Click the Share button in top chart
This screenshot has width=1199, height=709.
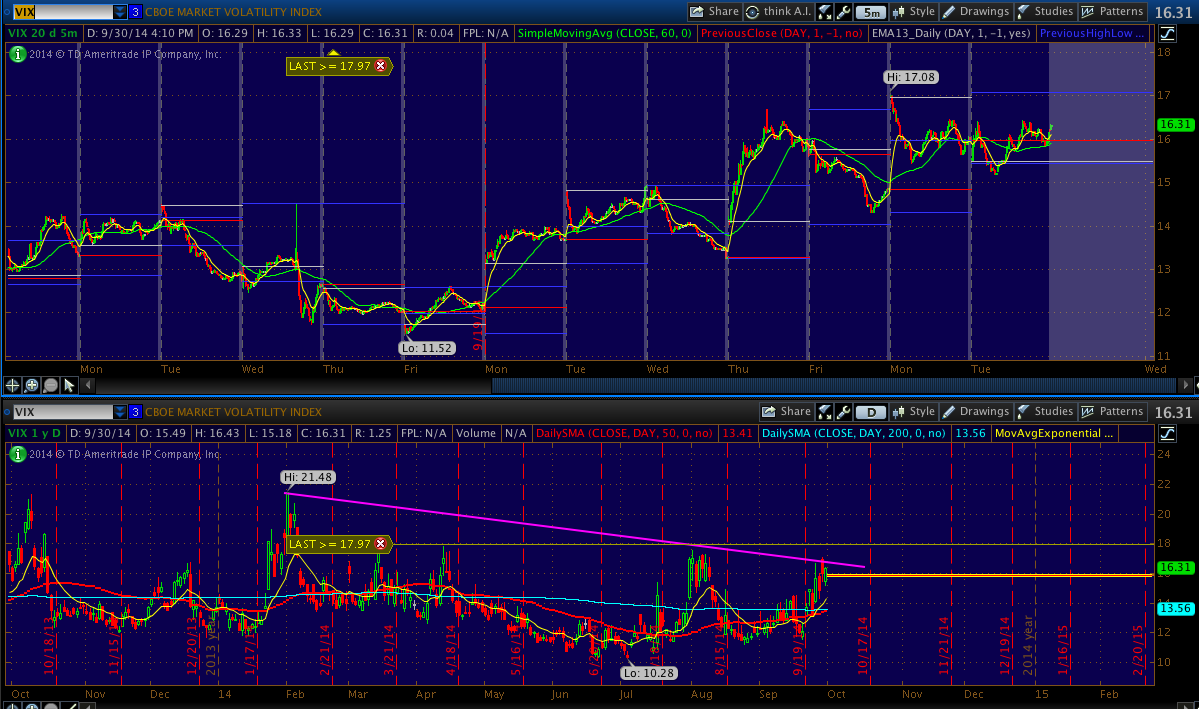coord(714,12)
